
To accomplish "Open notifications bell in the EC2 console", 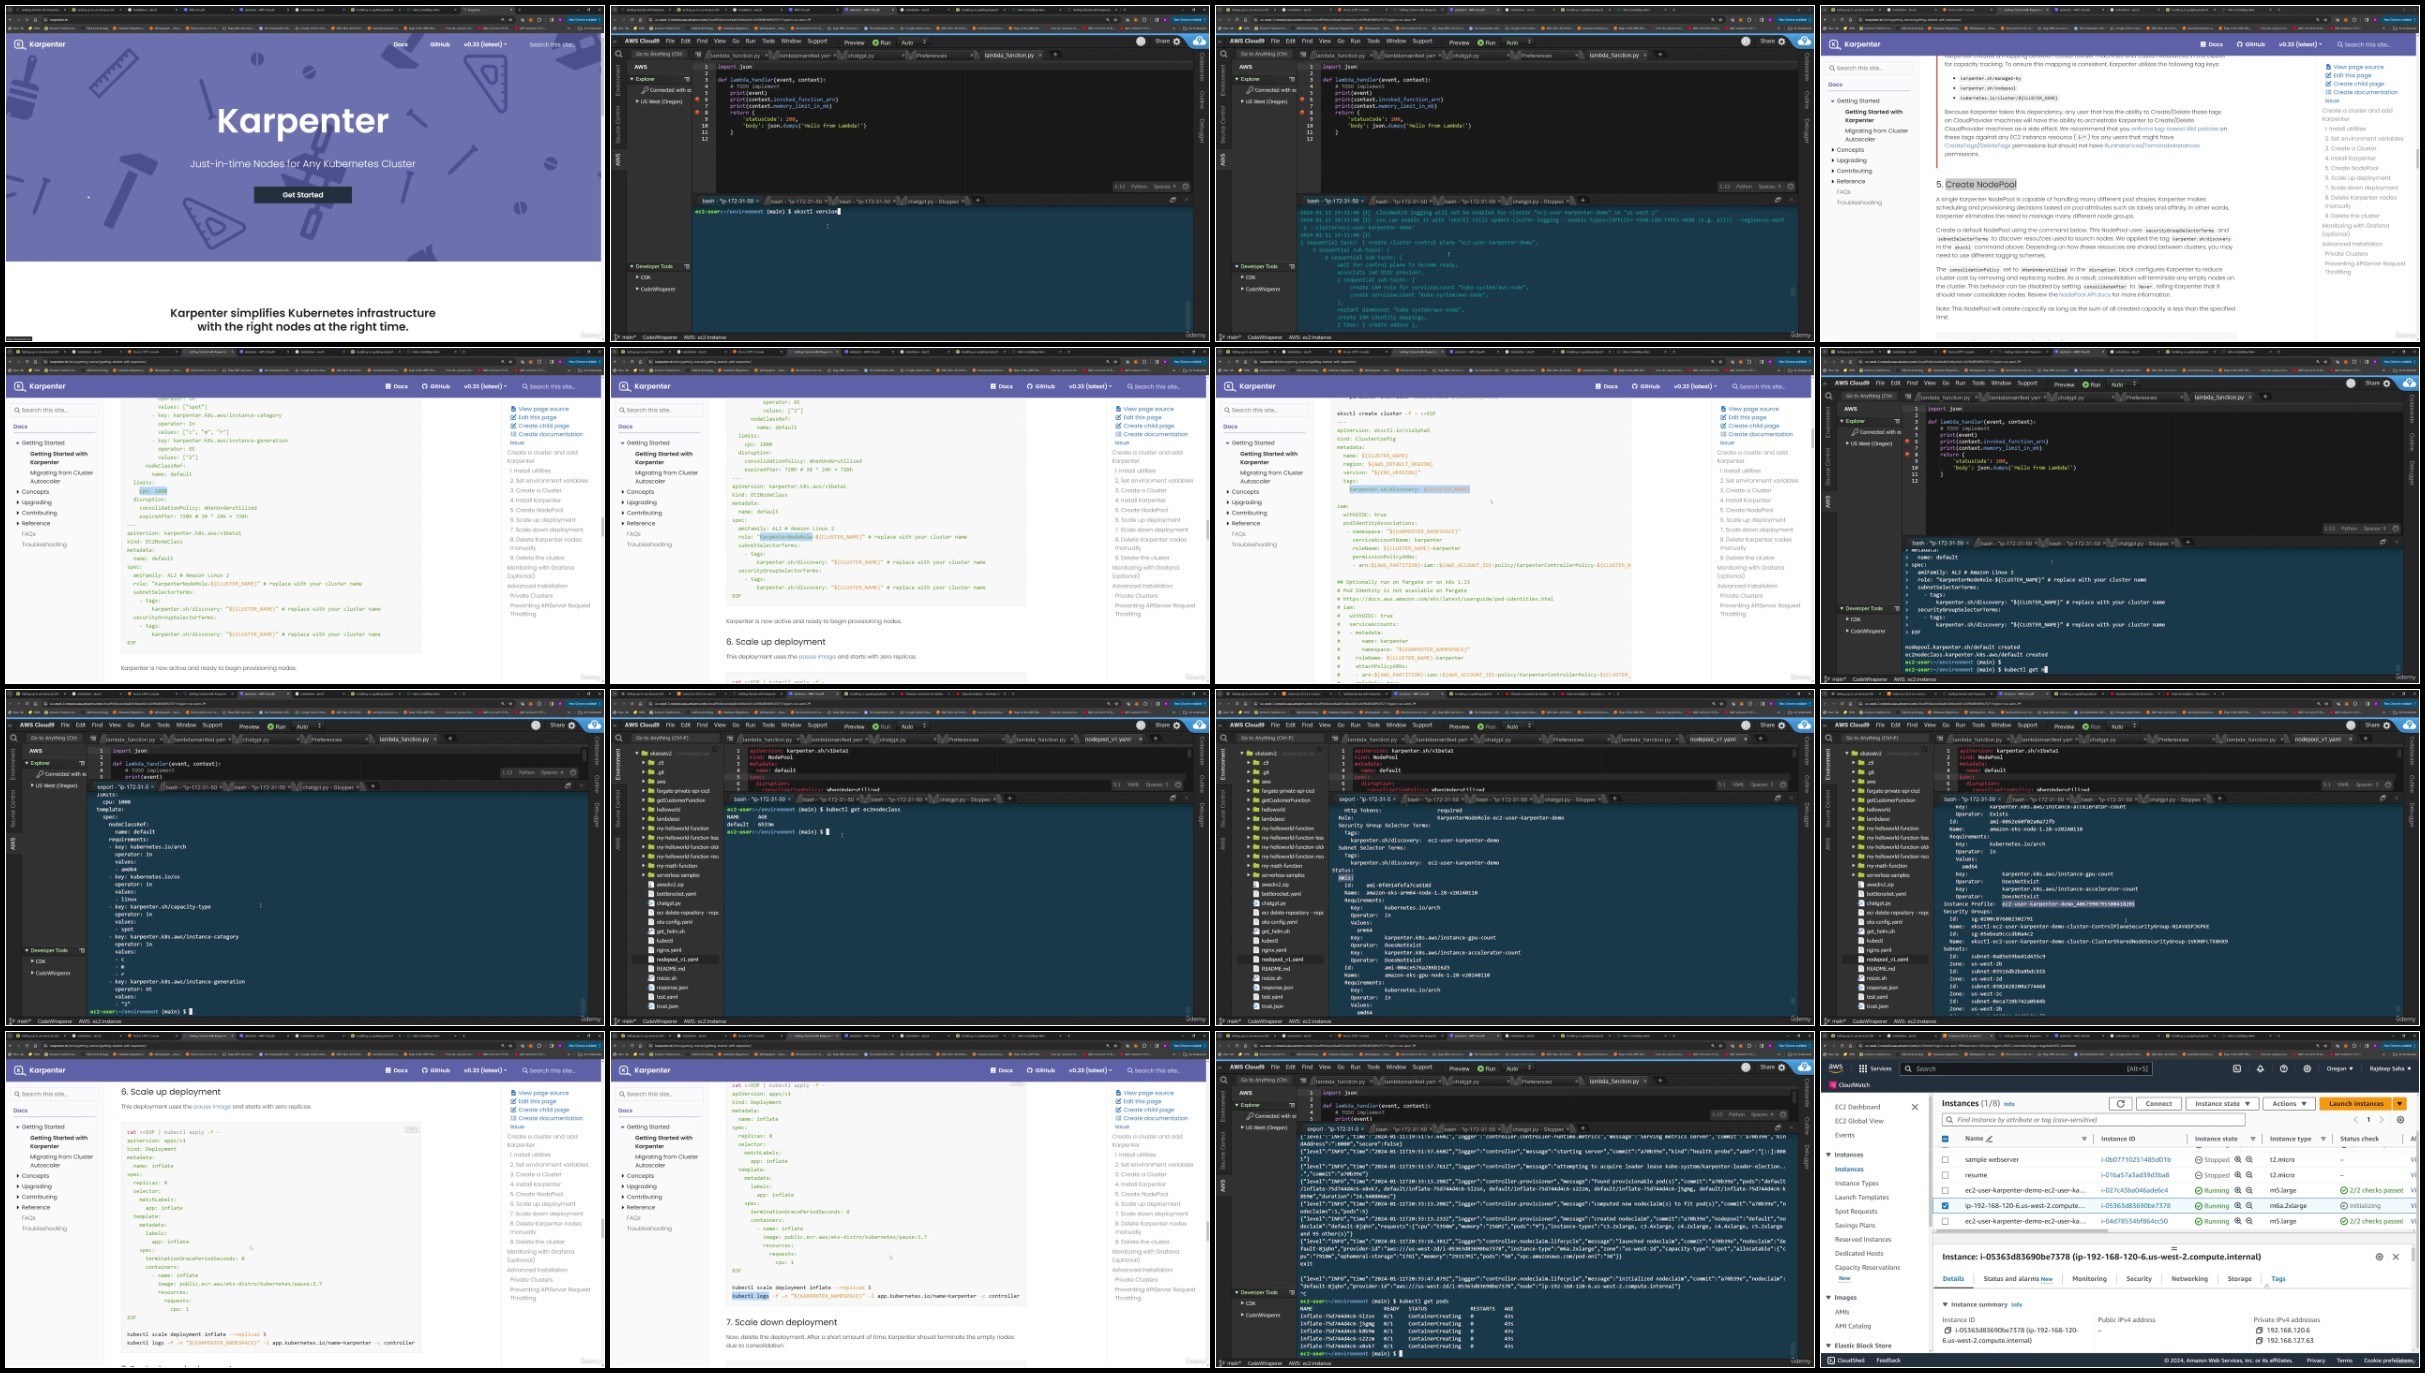I will [x=2260, y=1068].
